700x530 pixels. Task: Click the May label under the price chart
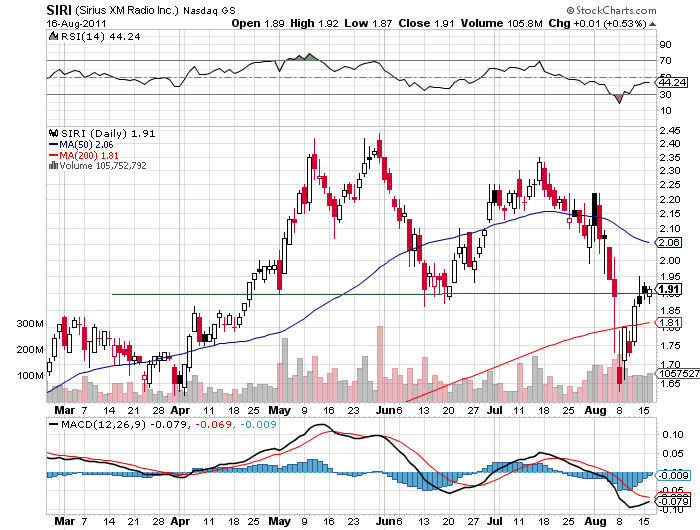point(279,410)
